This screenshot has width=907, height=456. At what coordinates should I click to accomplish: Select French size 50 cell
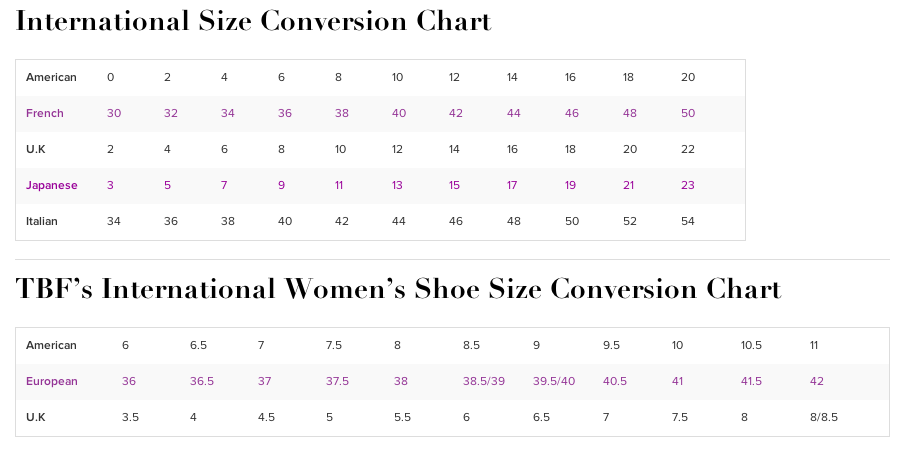point(688,114)
